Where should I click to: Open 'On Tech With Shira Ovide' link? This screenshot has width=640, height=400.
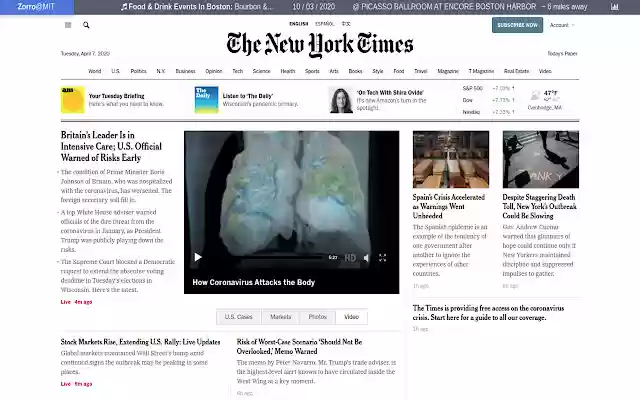[390, 93]
